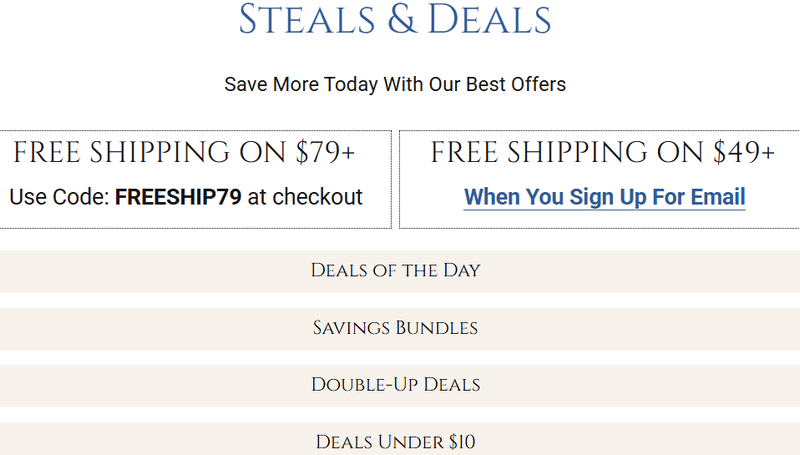Click the 'Free Shipping on $49+' heading
The width and height of the screenshot is (800, 455).
(603, 153)
